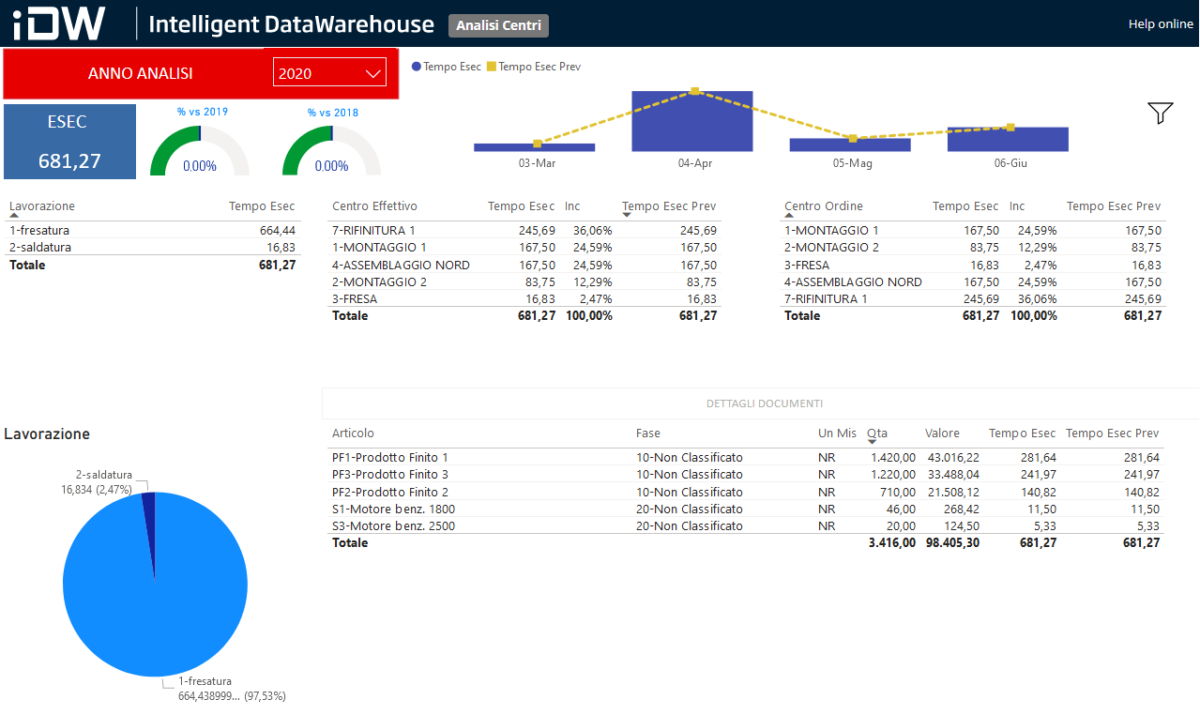Select the 1-fresatura row in the Lavorazione table
Image resolution: width=1200 pixels, height=715 pixels.
point(152,230)
